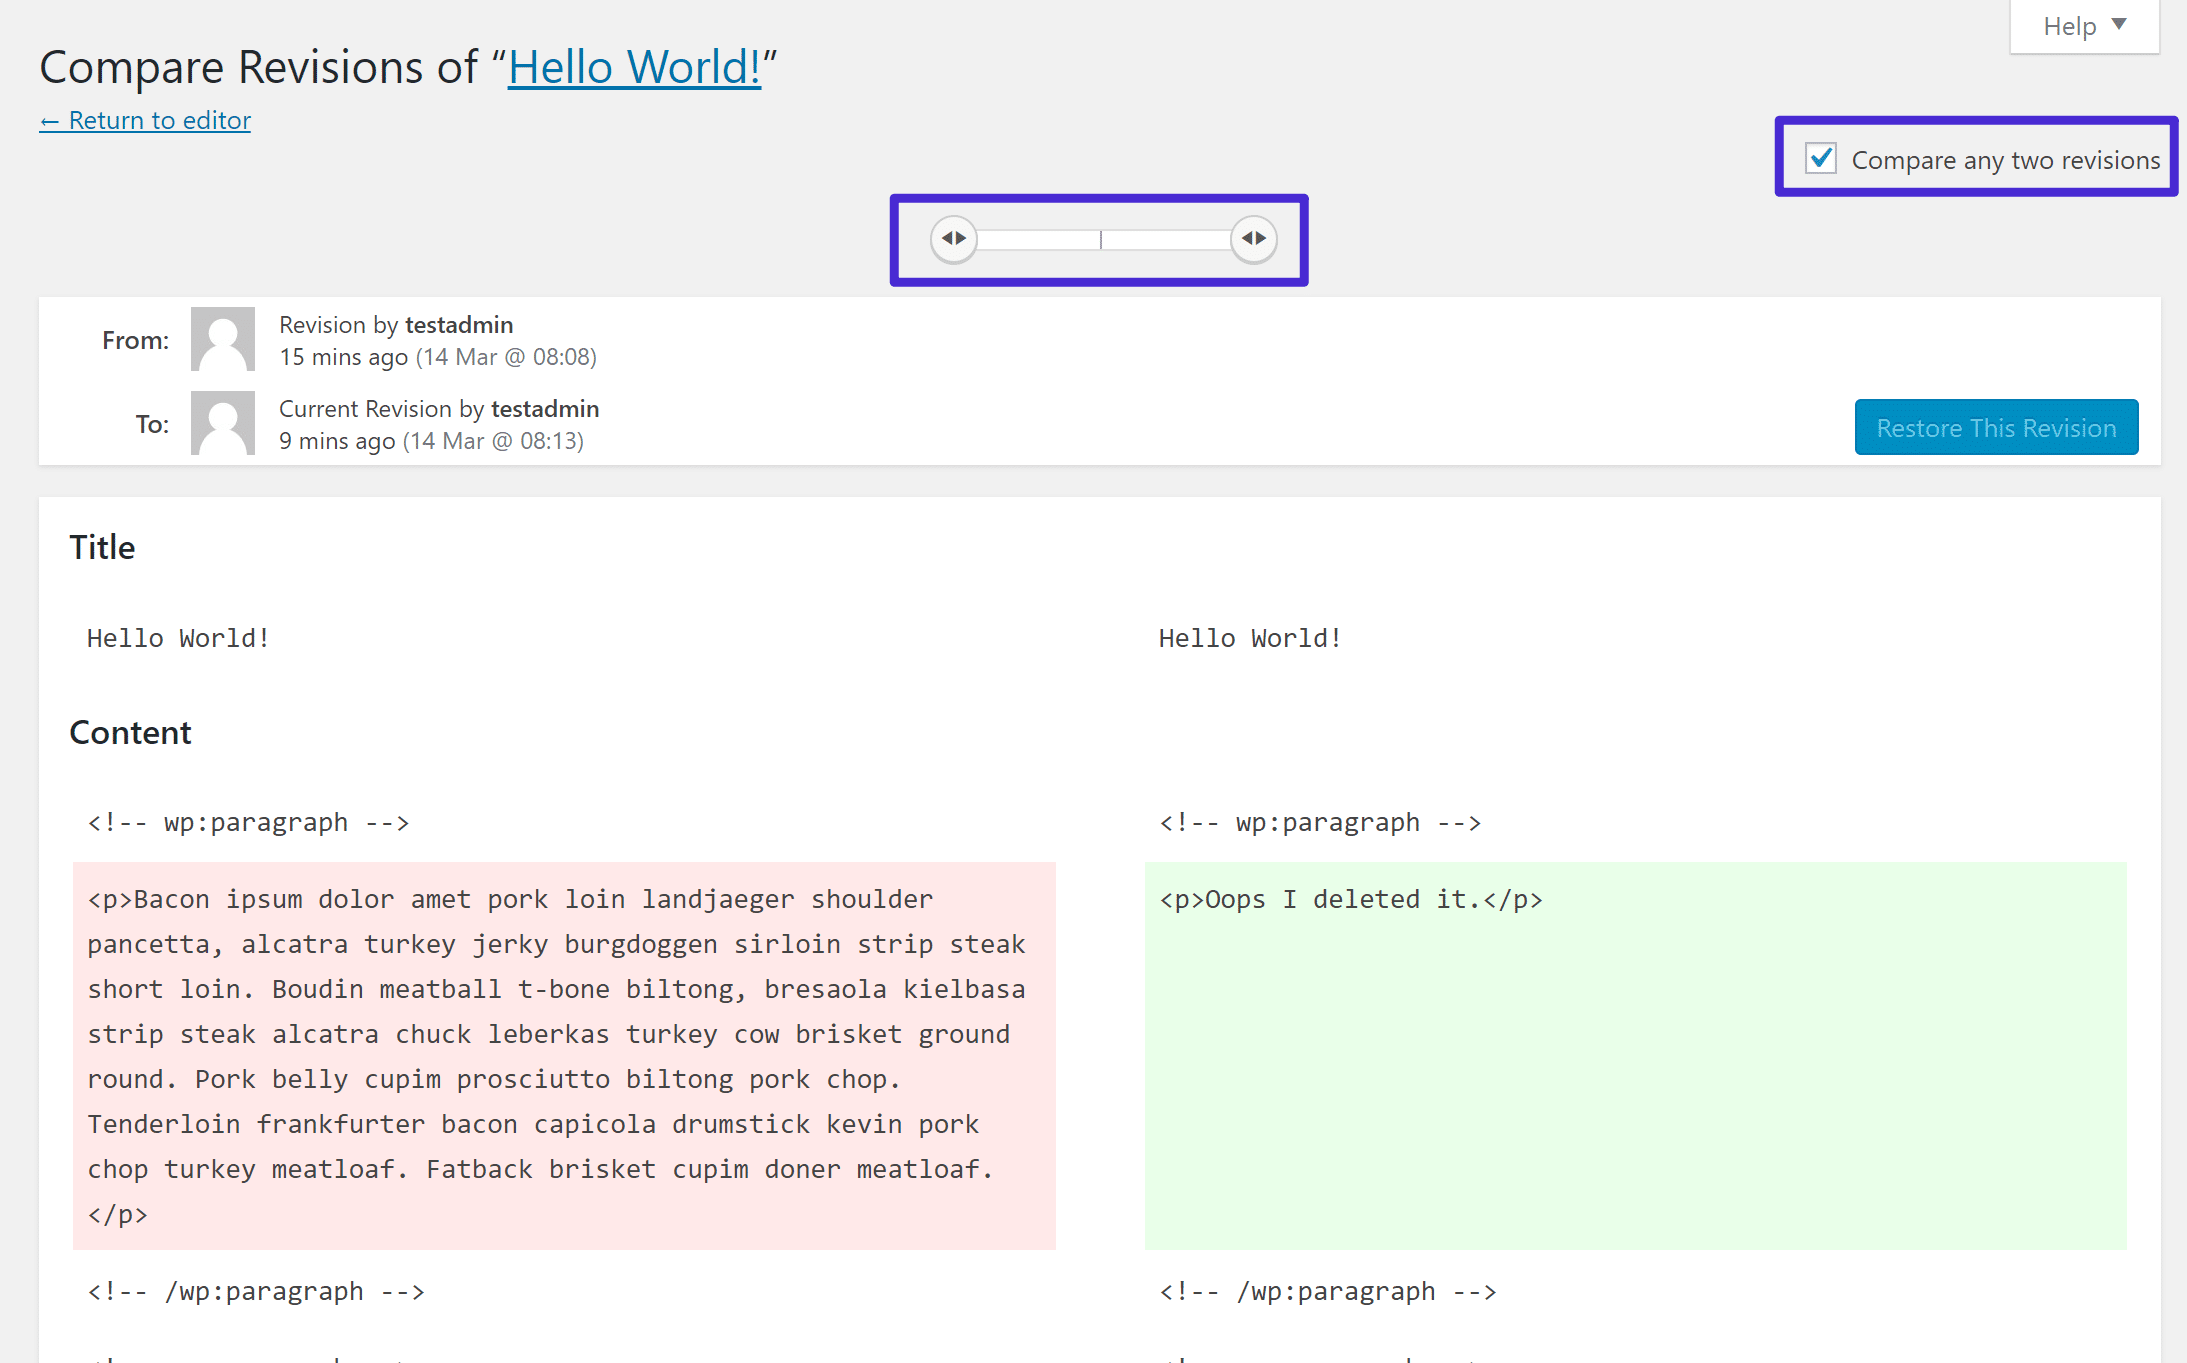Screen dimensions: 2187x1363
Task: Select the Title section label
Action: pos(102,545)
